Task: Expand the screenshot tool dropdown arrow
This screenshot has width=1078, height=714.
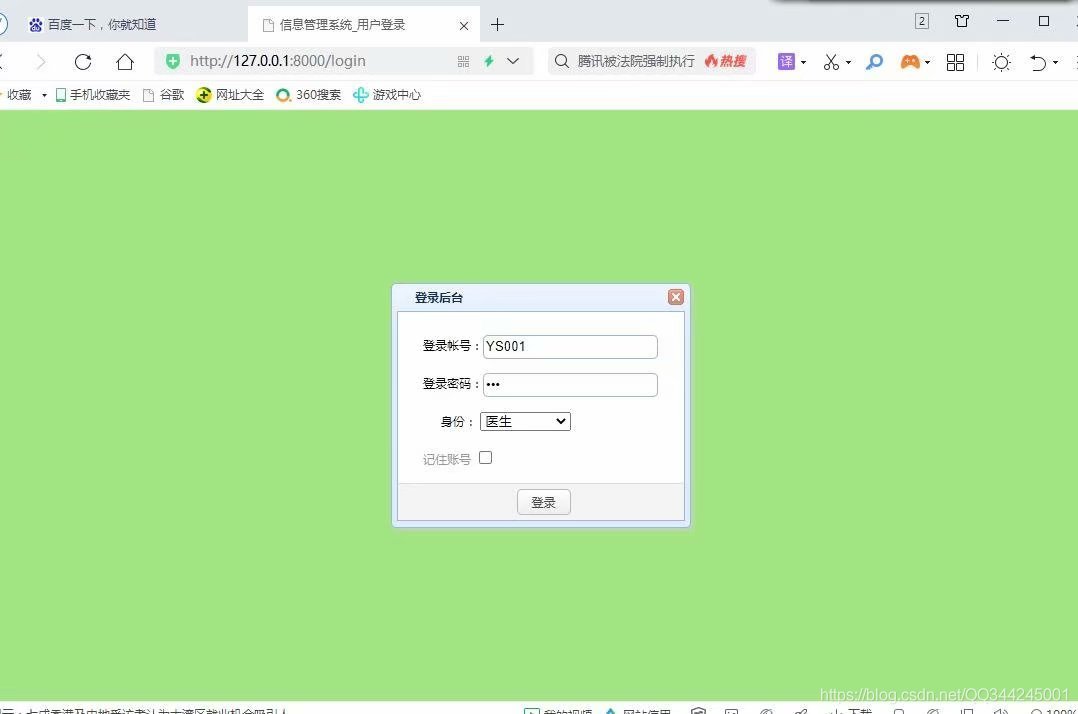Action: (848, 63)
